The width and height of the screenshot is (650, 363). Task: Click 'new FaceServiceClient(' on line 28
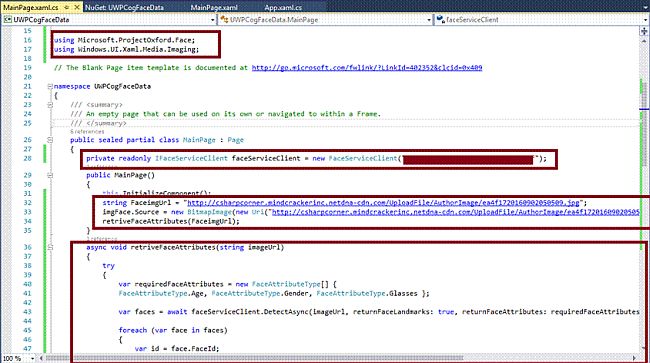click(x=356, y=158)
